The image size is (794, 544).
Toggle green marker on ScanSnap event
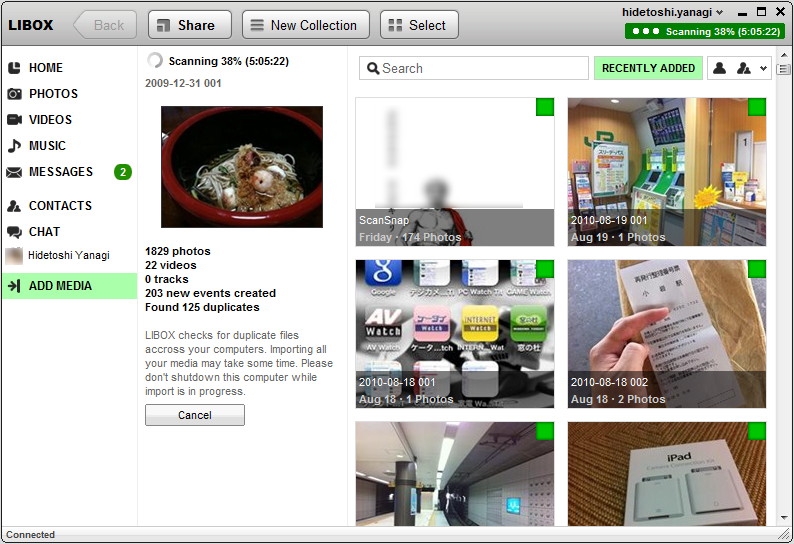[x=545, y=107]
